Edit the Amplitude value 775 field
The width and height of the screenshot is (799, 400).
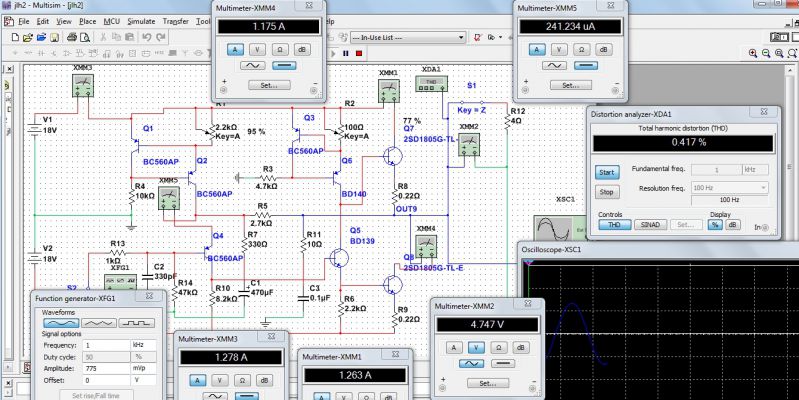[105, 368]
